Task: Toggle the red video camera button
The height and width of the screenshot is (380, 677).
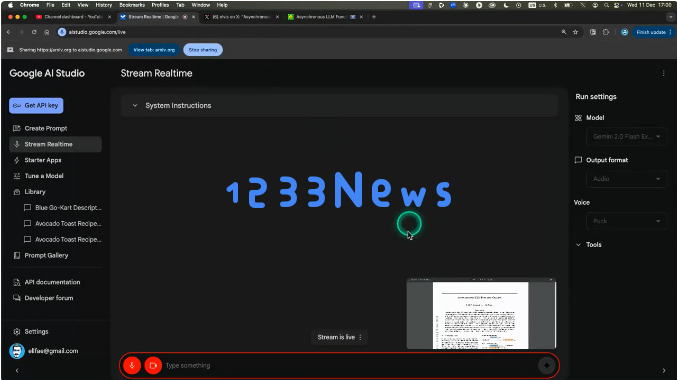Action: pos(153,365)
